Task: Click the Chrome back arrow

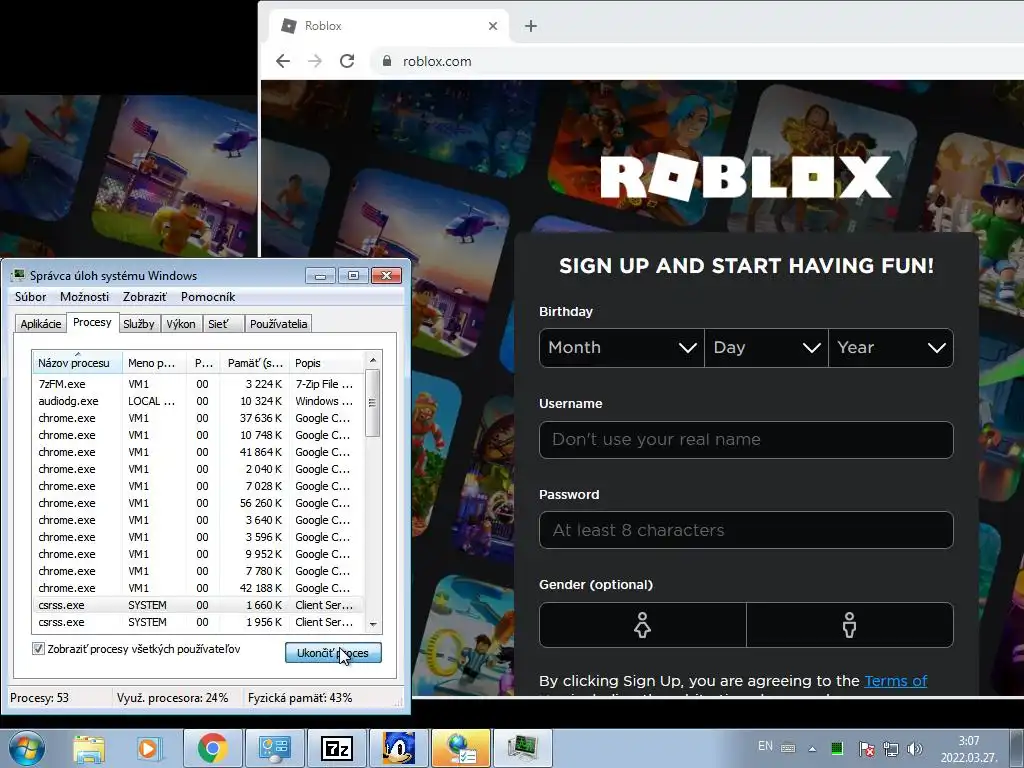Action: coord(283,61)
